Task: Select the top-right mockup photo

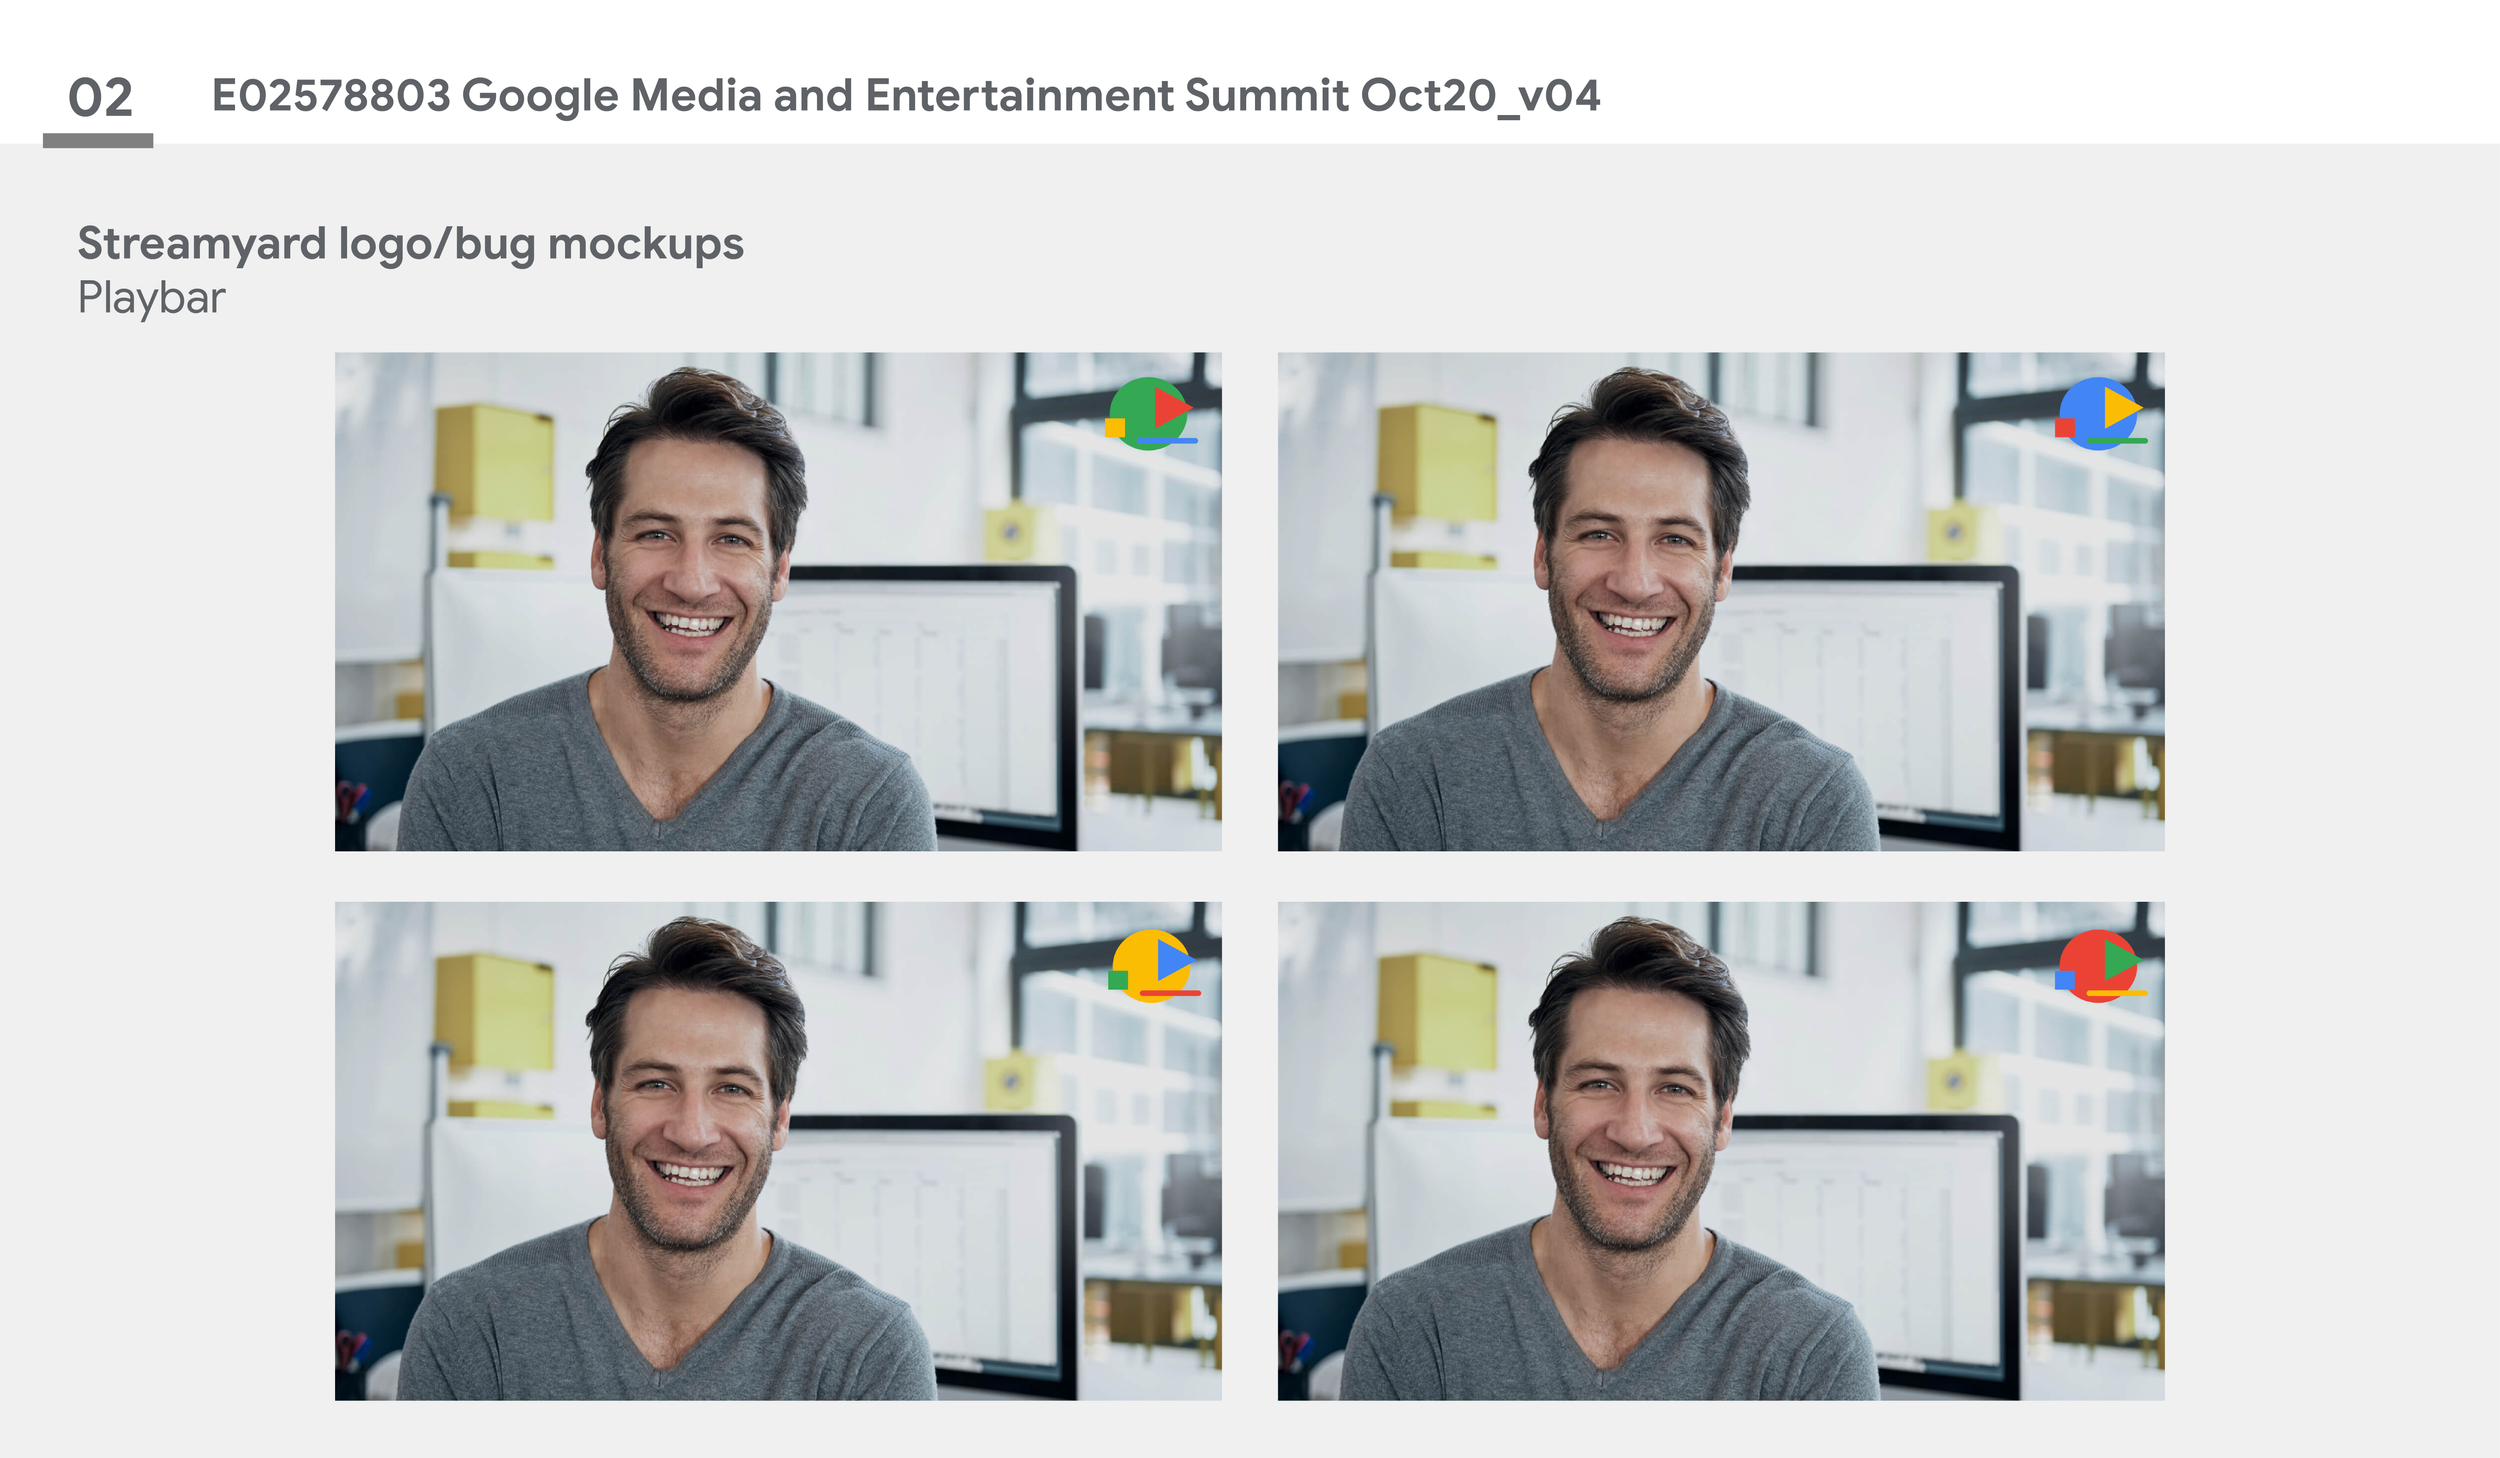Action: 1720,601
